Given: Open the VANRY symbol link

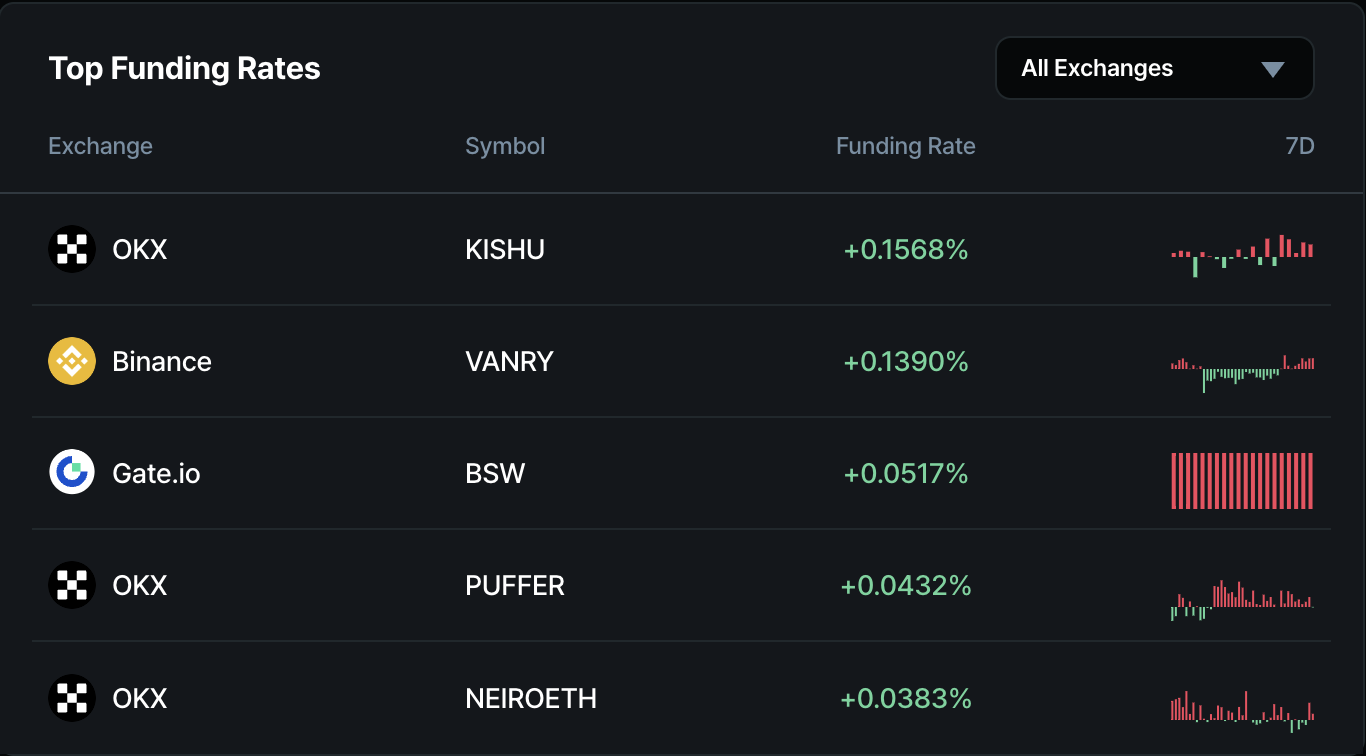Looking at the screenshot, I should [509, 361].
